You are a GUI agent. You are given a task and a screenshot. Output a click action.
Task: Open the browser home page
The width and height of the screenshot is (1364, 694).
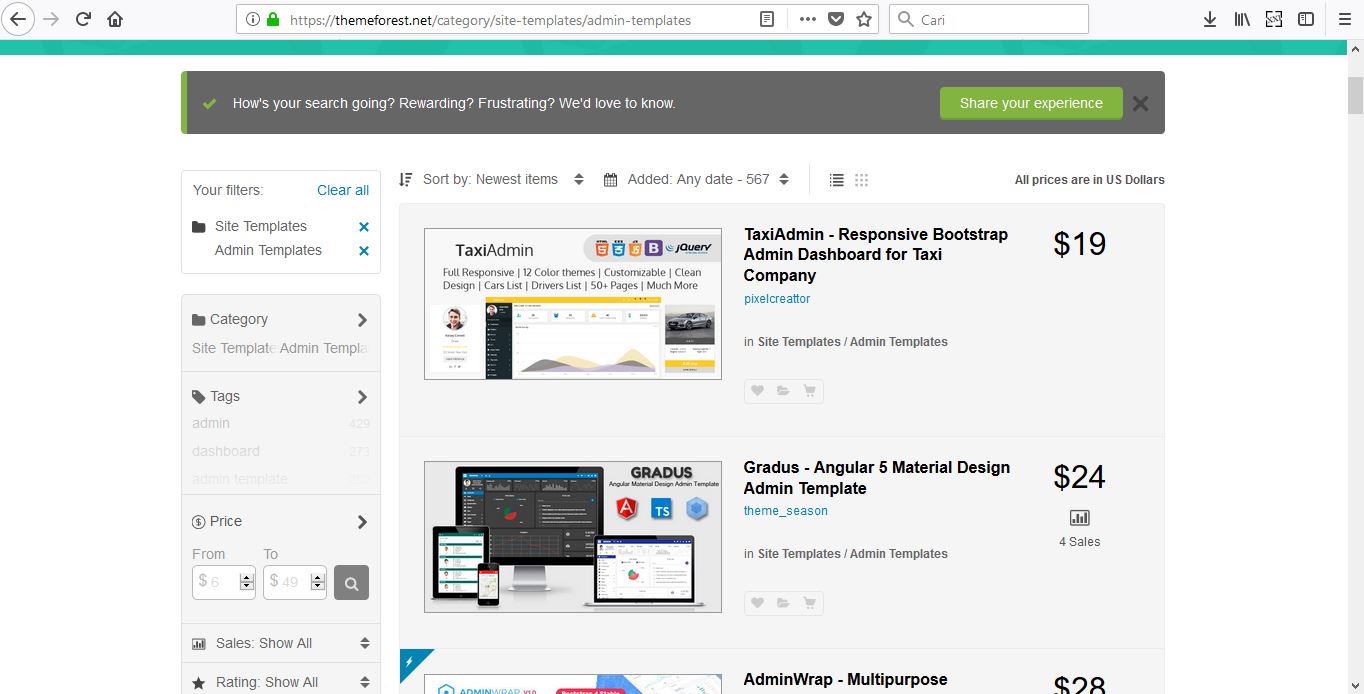(x=115, y=19)
